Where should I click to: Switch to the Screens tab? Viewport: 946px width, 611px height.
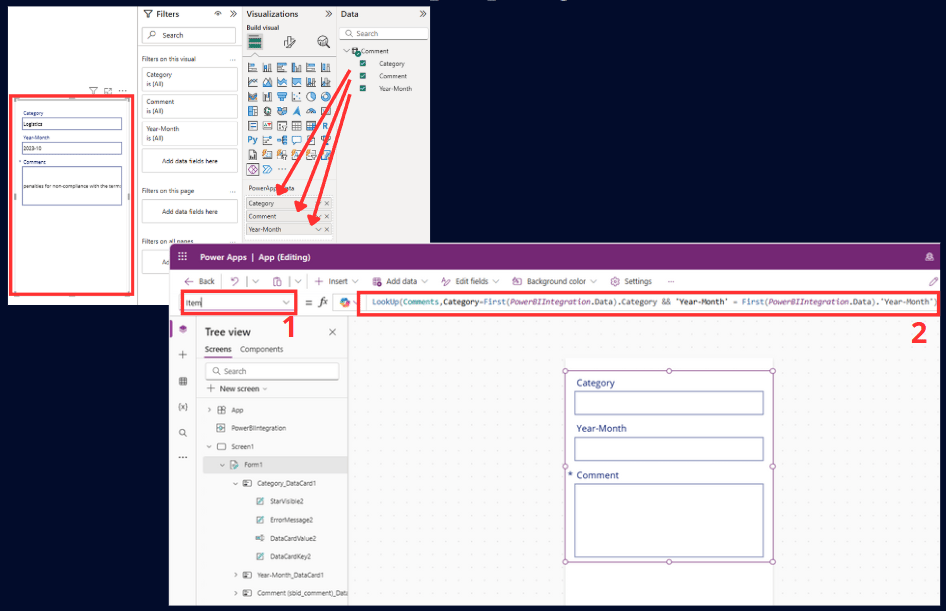[x=218, y=349]
